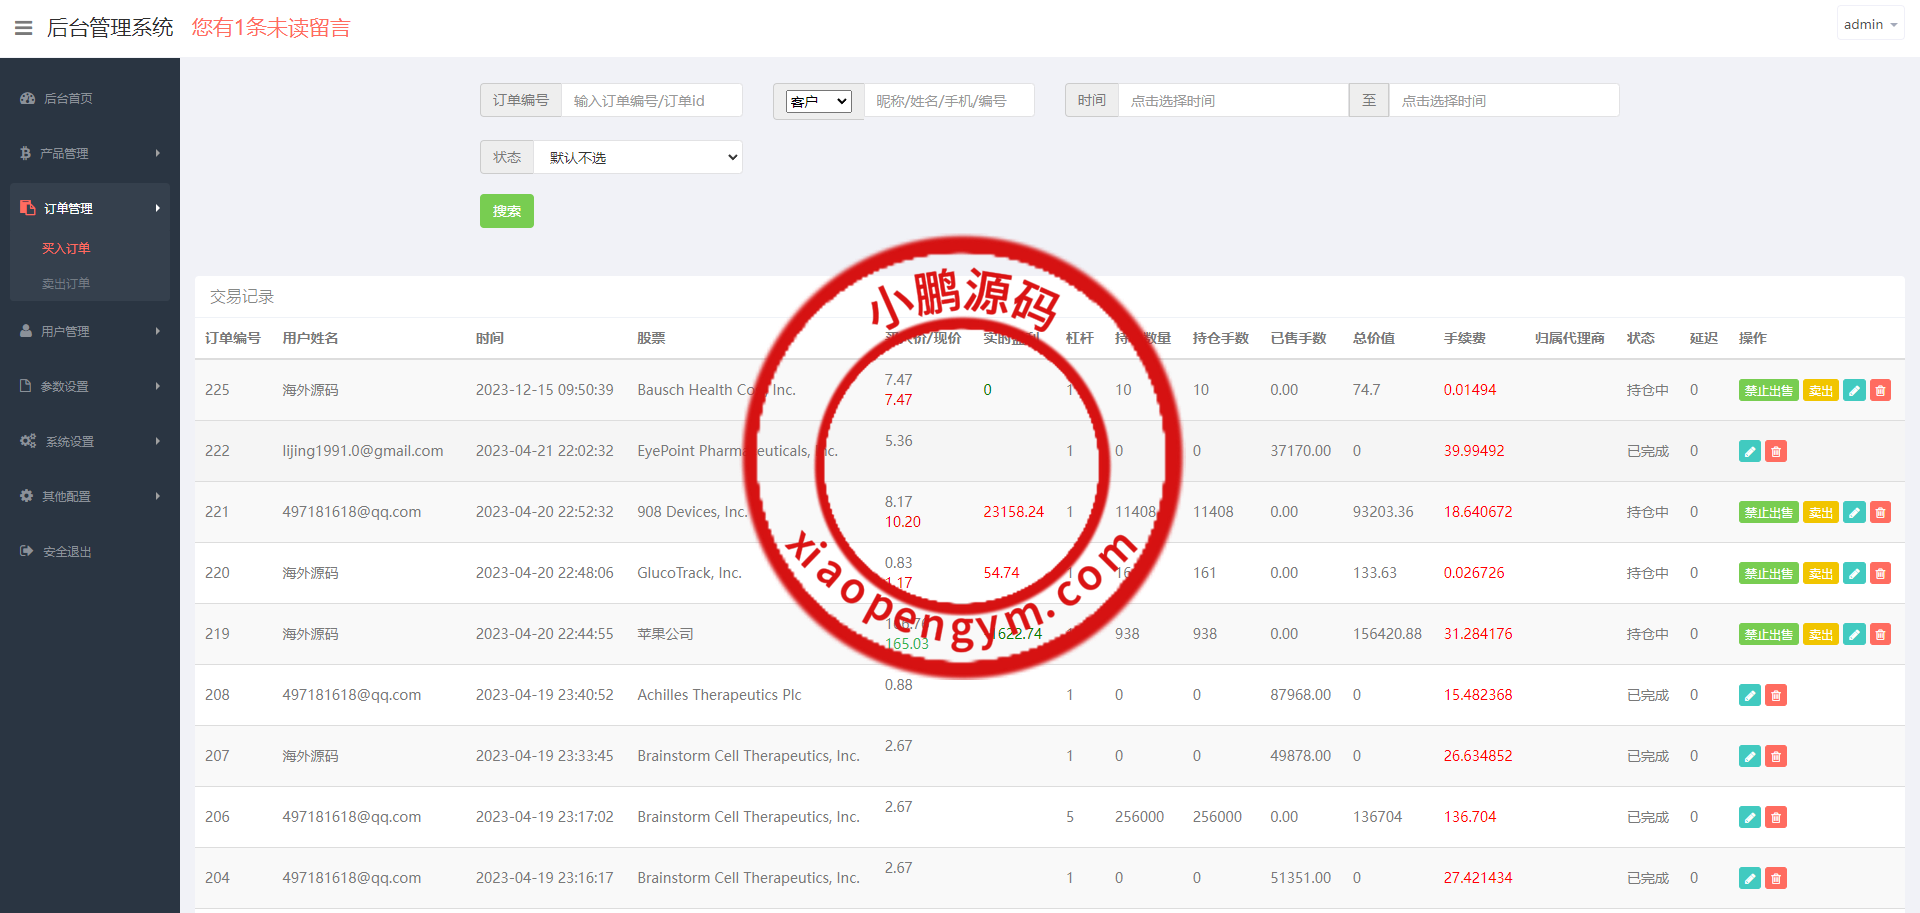1920x913 pixels.
Task: Delete order 219 using trash icon
Action: [1880, 635]
